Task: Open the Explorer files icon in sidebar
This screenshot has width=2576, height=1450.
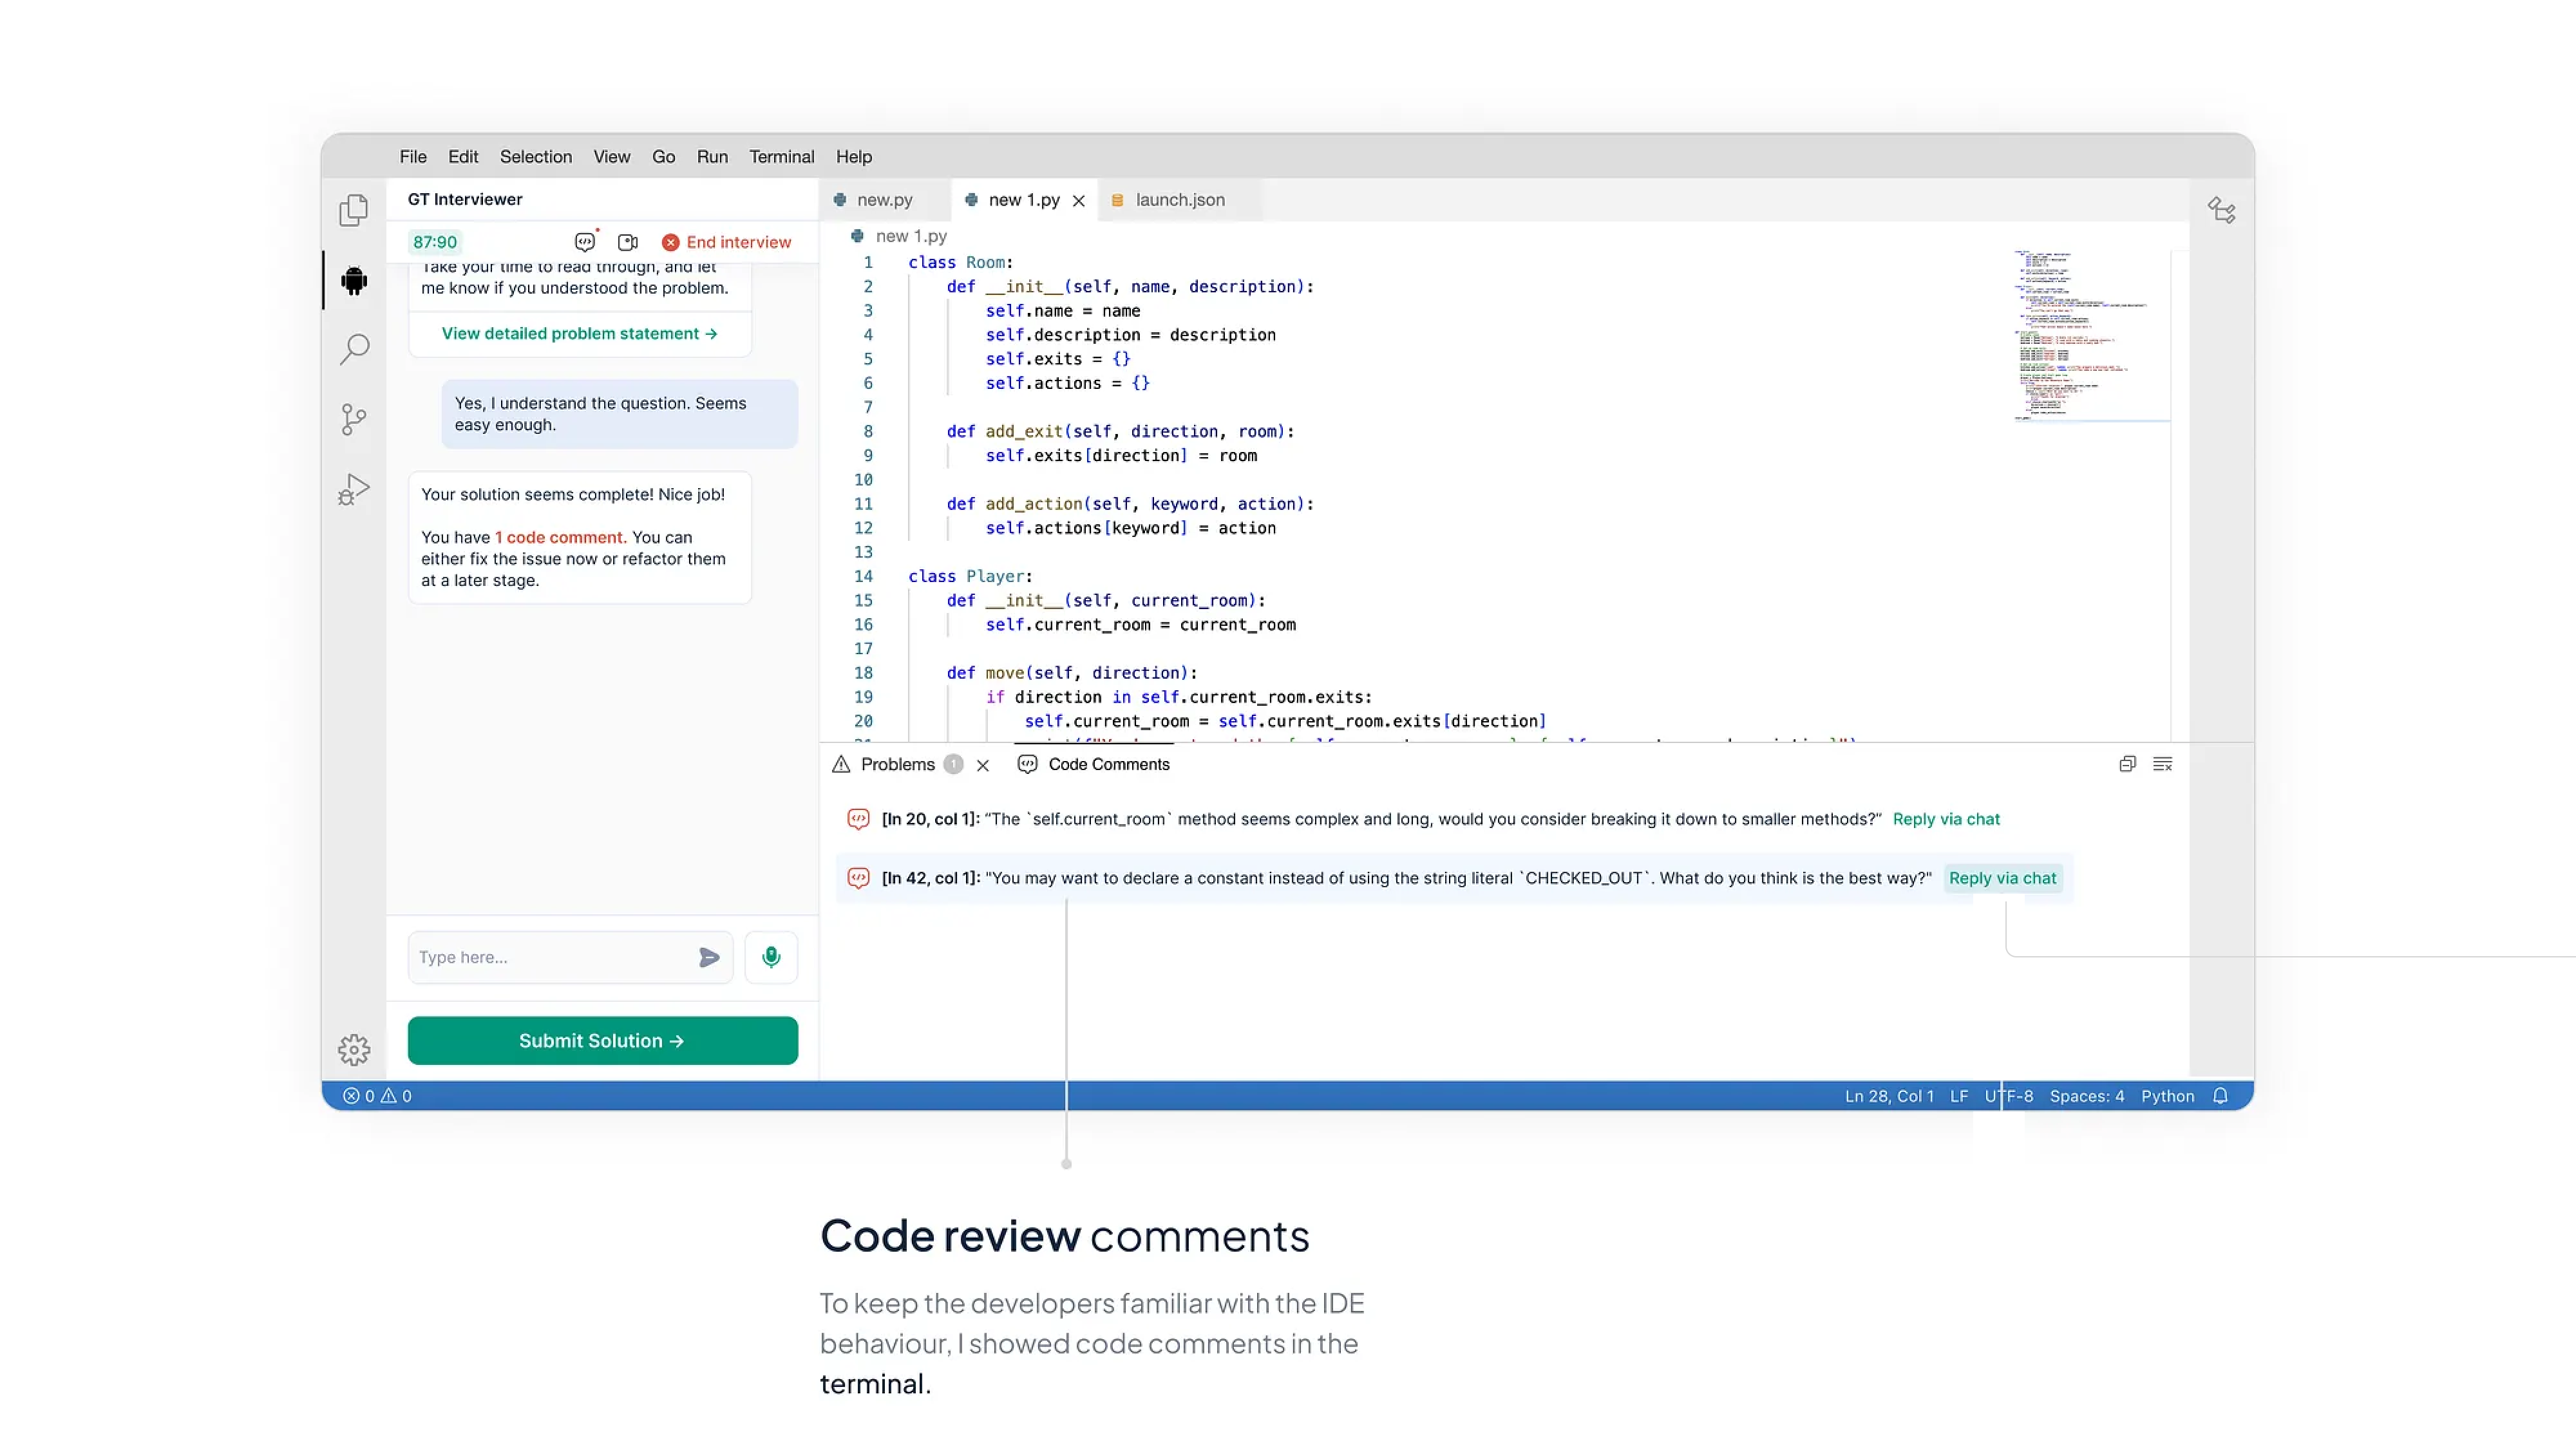Action: tap(353, 210)
